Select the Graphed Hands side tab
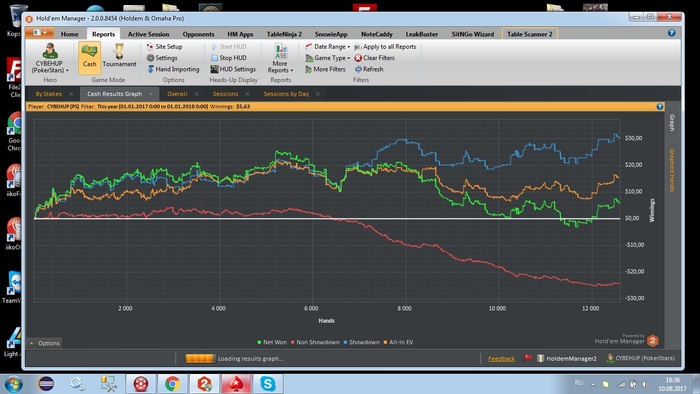Viewport: 700px width, 394px height. pyautogui.click(x=672, y=170)
